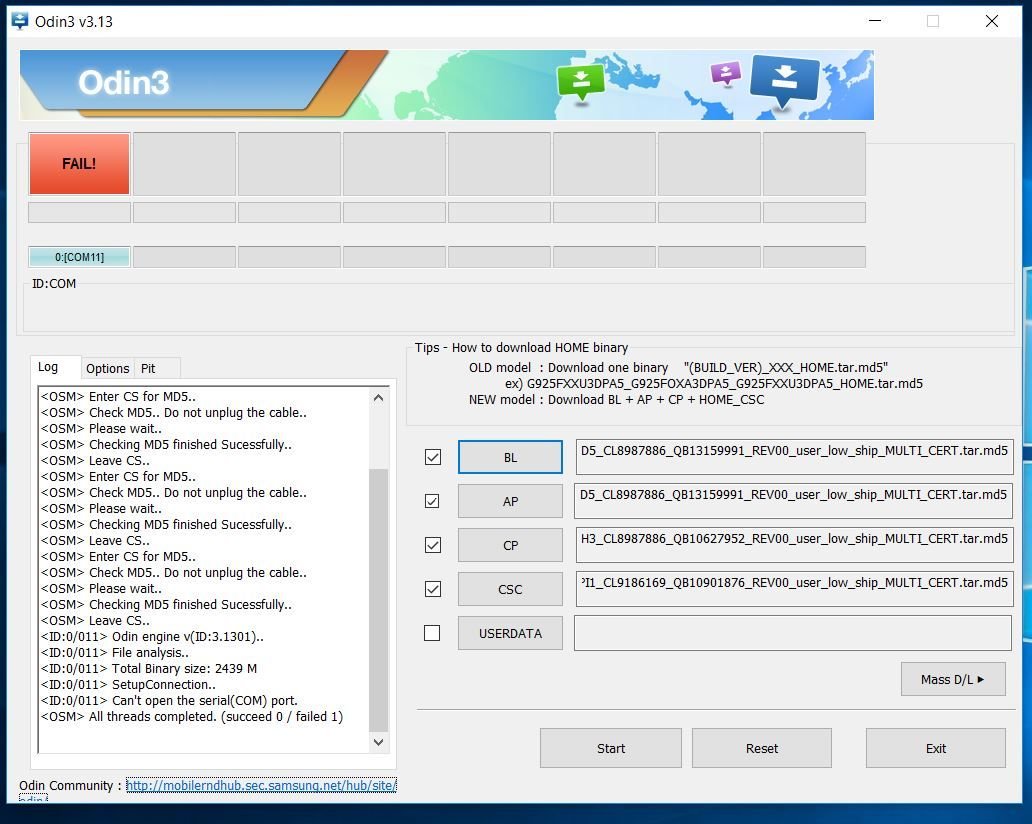Click the Odin3 app icon in title bar

(x=20, y=21)
